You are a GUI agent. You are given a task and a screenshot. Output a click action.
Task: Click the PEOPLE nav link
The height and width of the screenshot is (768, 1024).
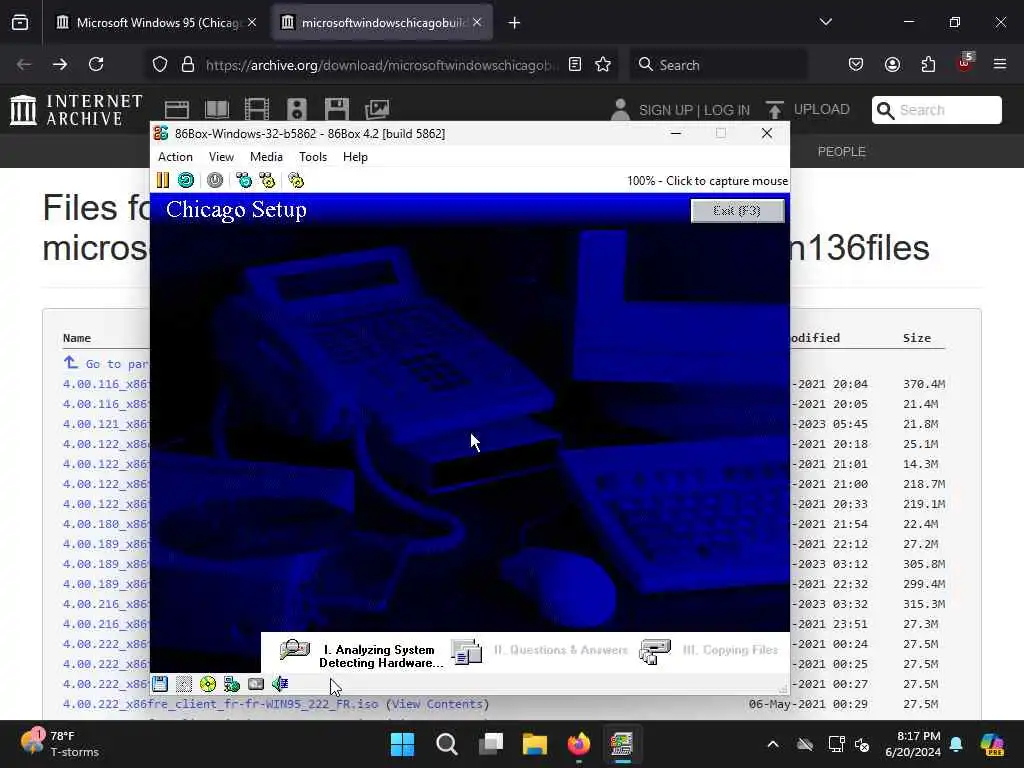pyautogui.click(x=842, y=152)
